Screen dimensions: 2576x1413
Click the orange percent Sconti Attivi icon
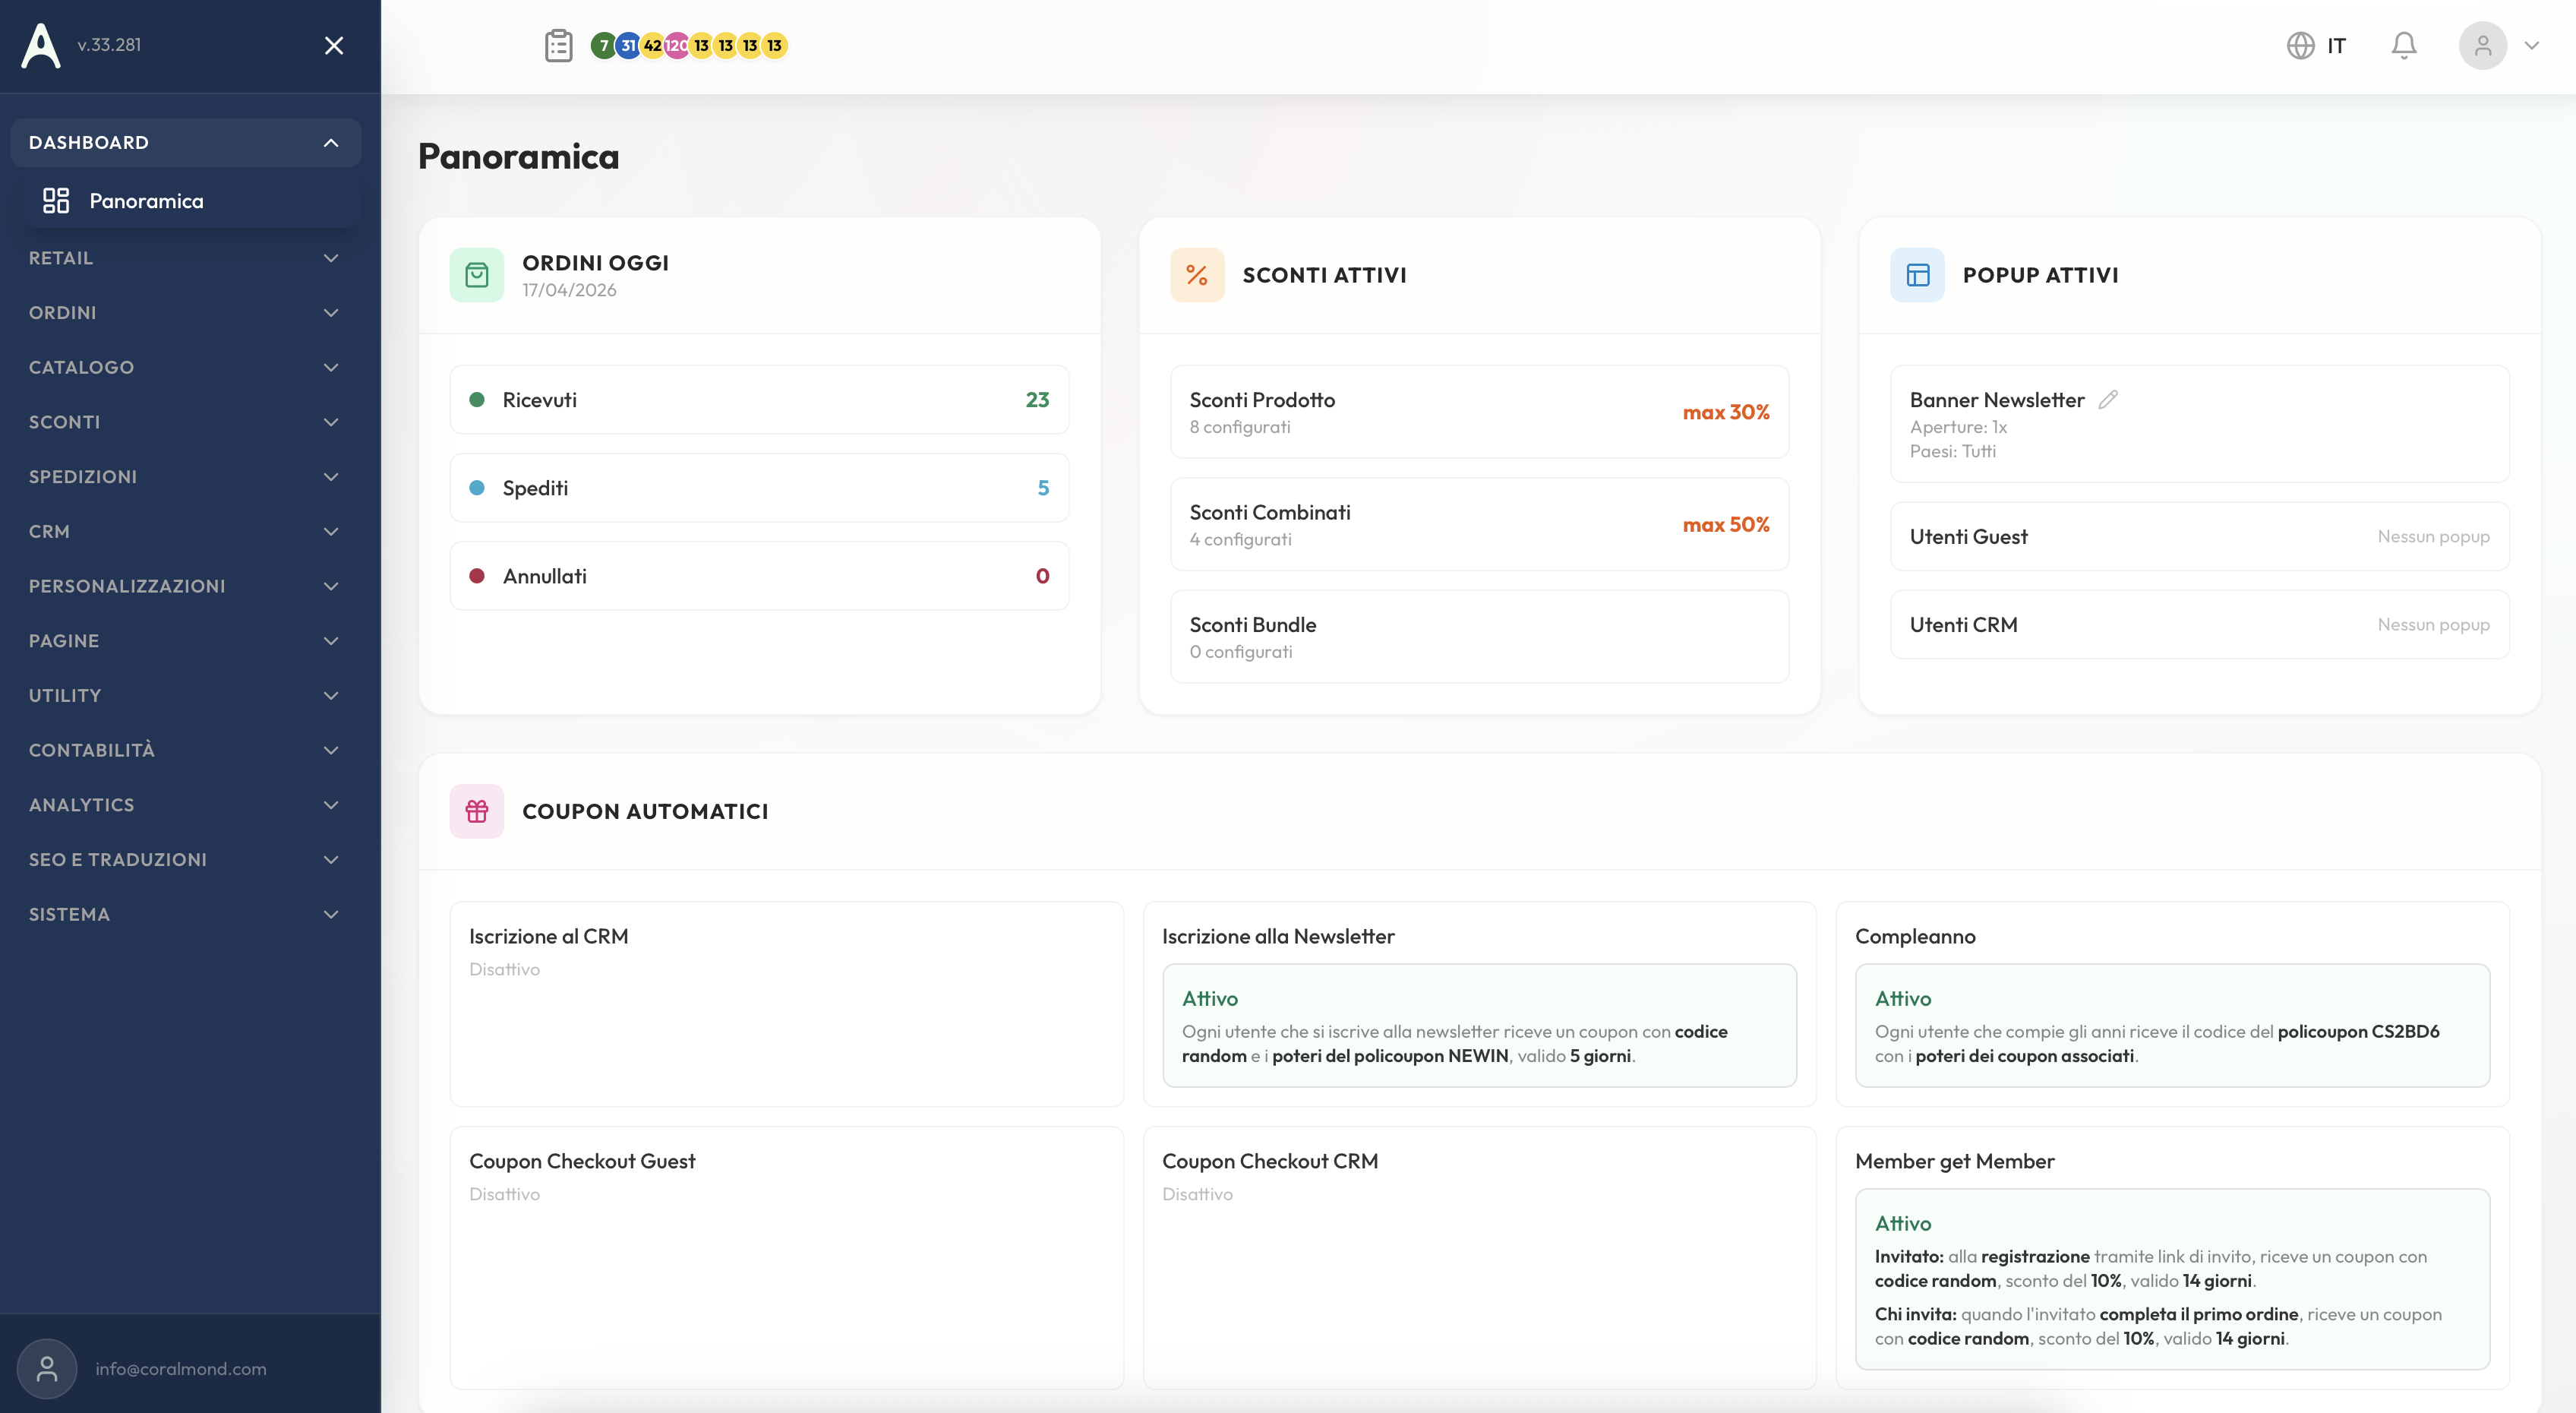(1197, 275)
